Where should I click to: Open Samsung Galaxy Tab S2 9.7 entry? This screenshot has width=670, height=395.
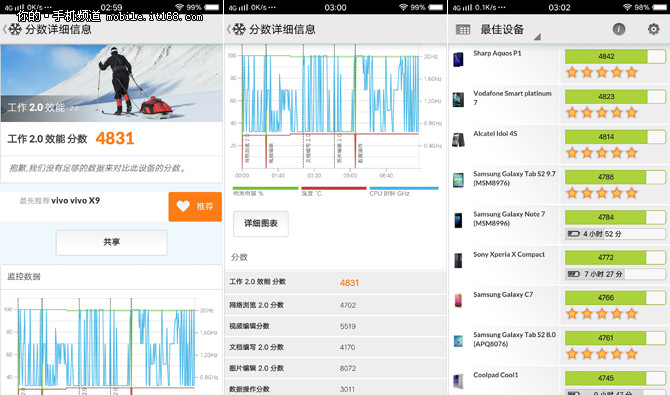click(559, 184)
